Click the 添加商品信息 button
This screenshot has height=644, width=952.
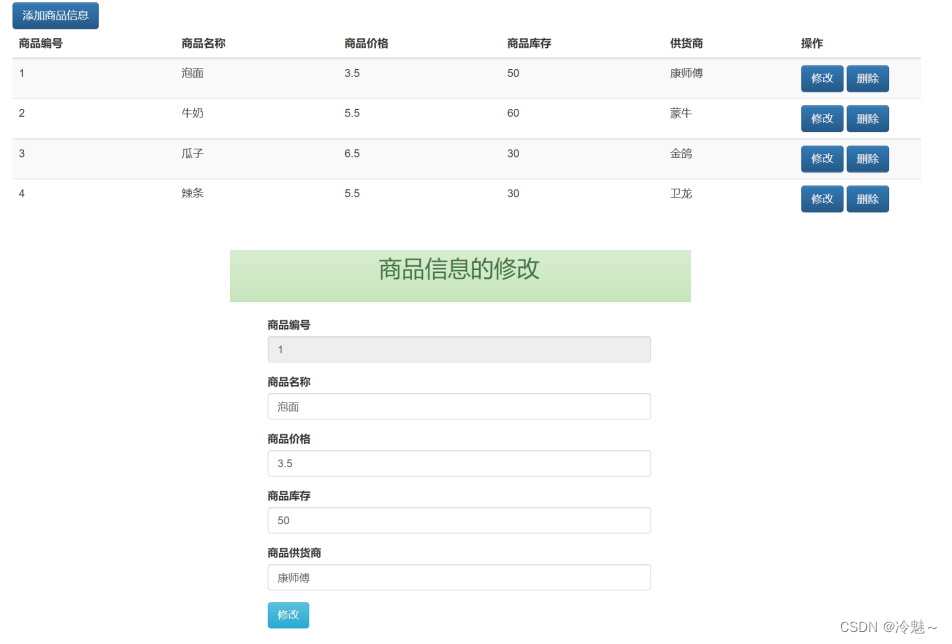[55, 15]
